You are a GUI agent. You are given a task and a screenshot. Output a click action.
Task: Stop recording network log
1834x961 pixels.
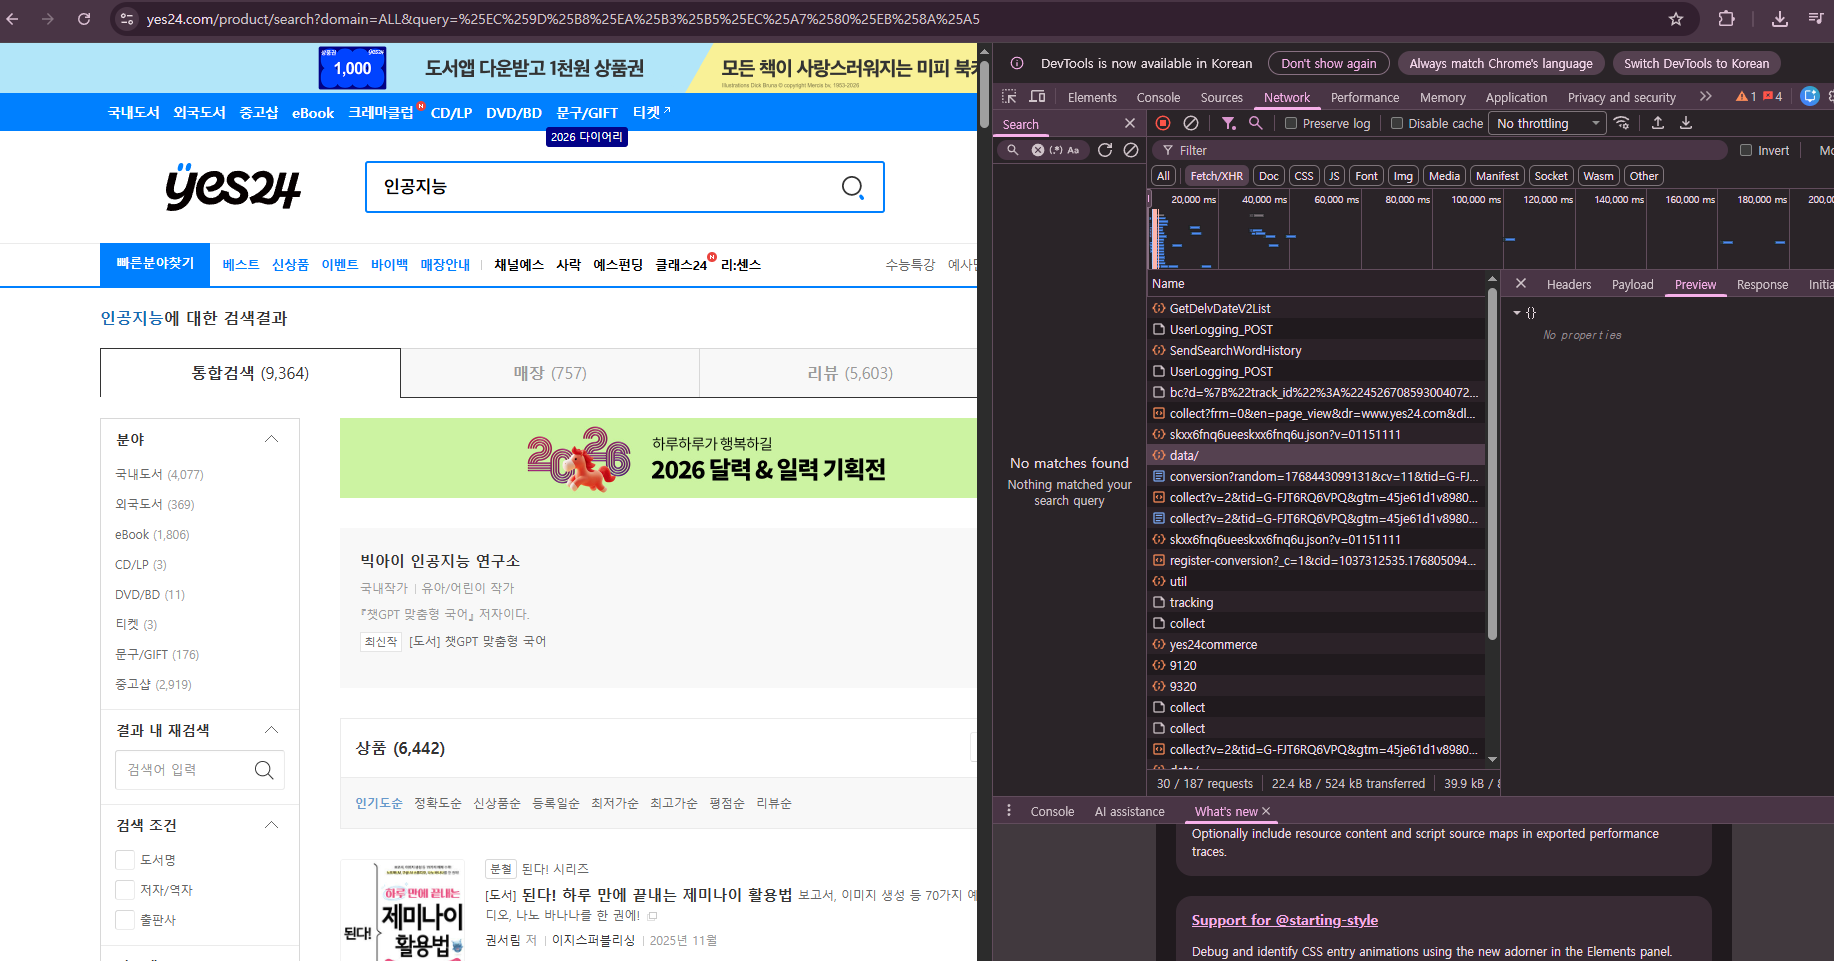click(1163, 123)
